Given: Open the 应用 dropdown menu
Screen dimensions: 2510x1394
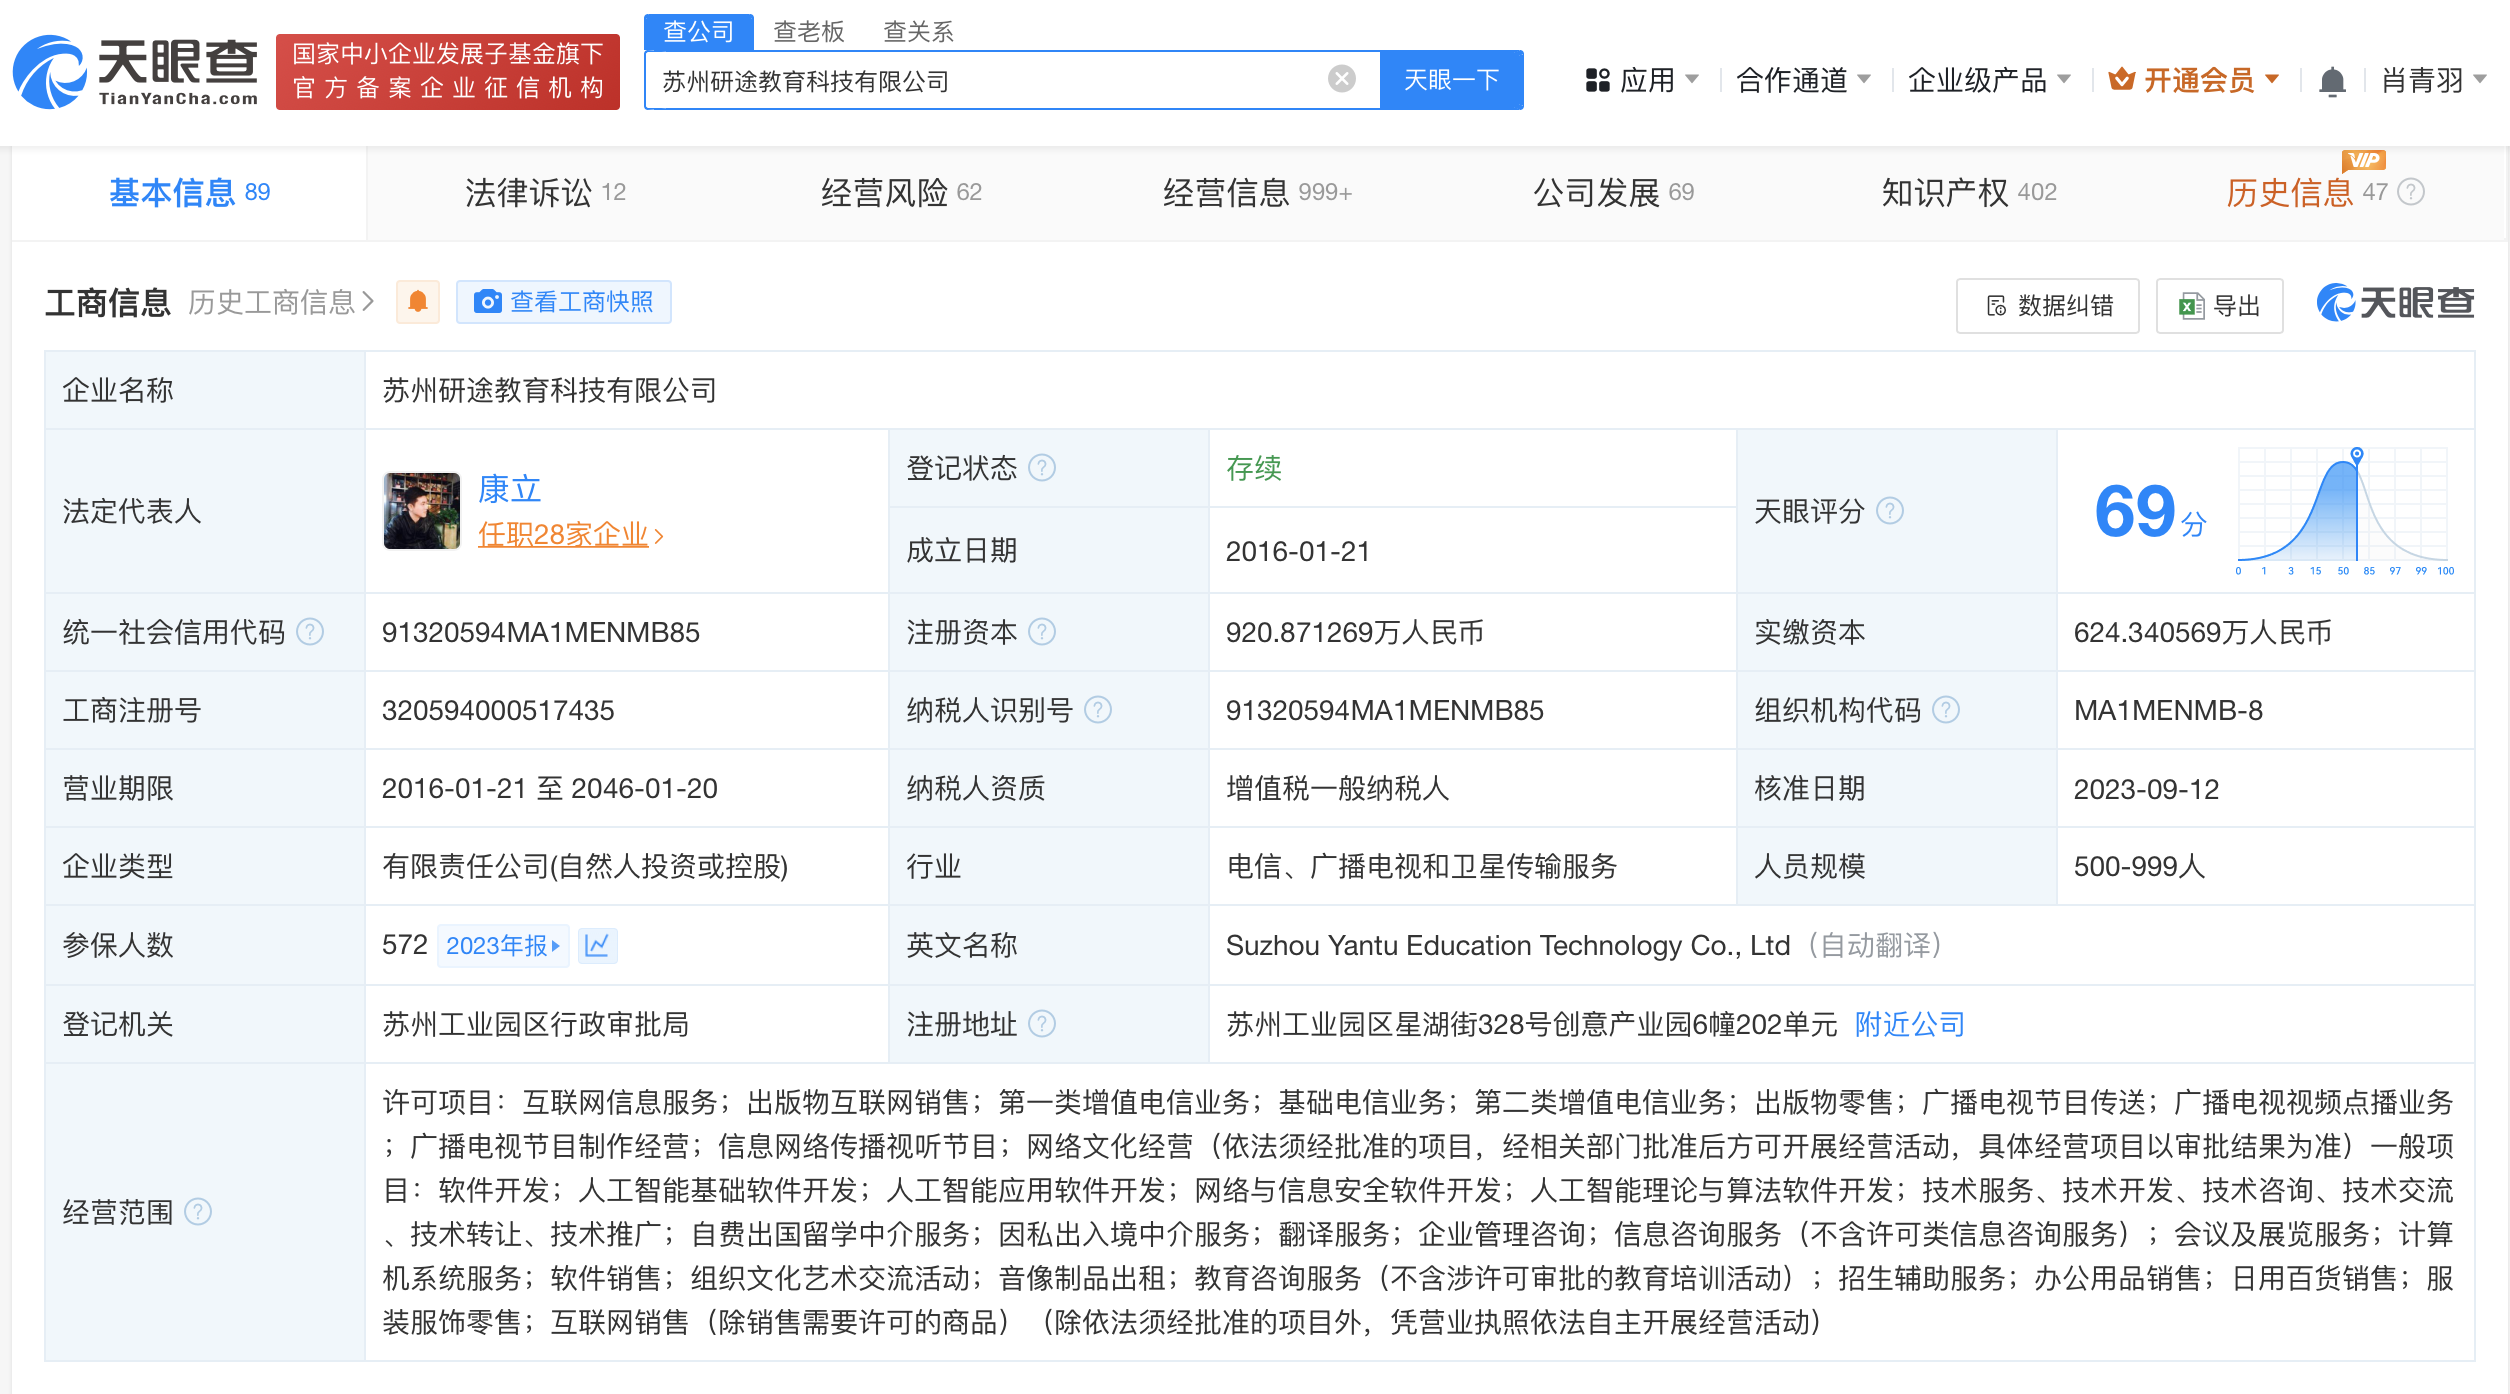Looking at the screenshot, I should [1641, 80].
